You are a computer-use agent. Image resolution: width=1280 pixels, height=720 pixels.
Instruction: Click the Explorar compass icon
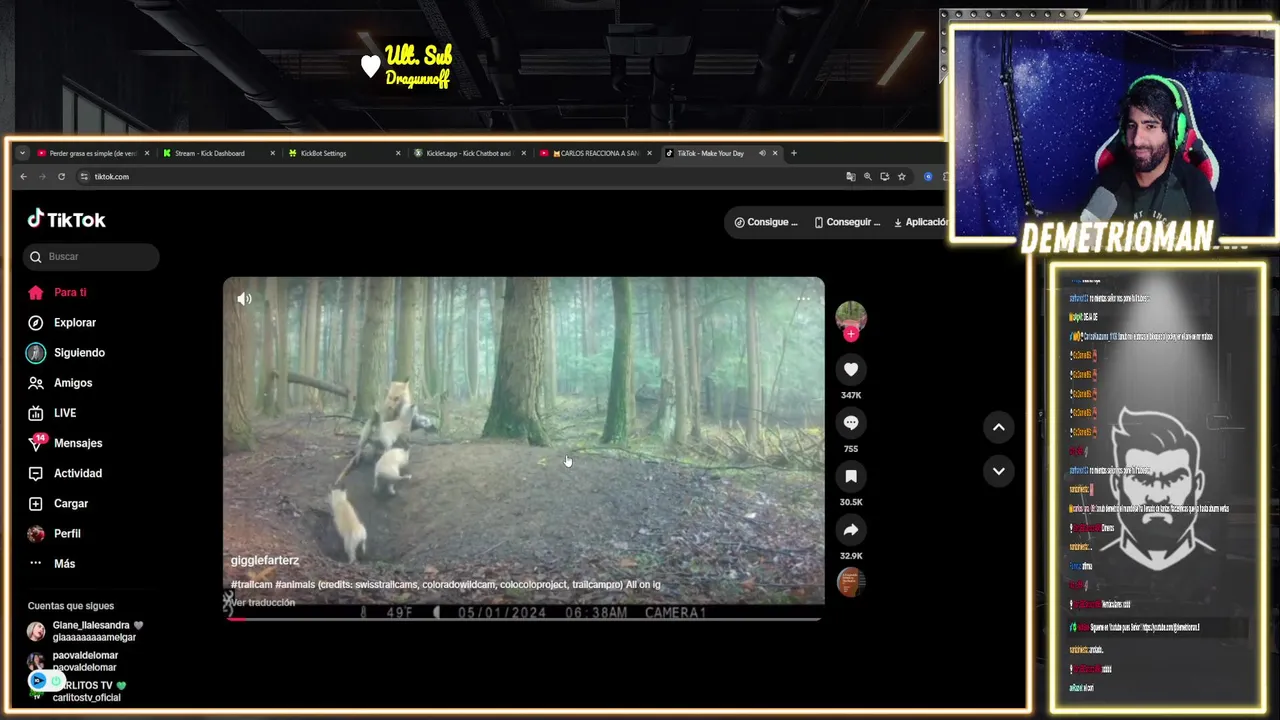point(36,323)
